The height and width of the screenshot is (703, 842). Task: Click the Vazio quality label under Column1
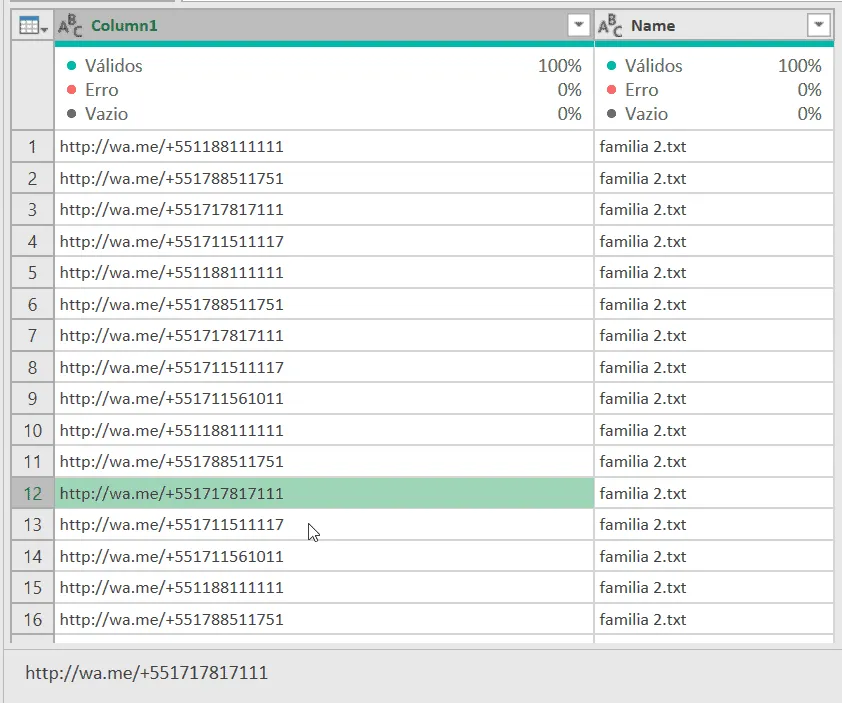(x=106, y=114)
